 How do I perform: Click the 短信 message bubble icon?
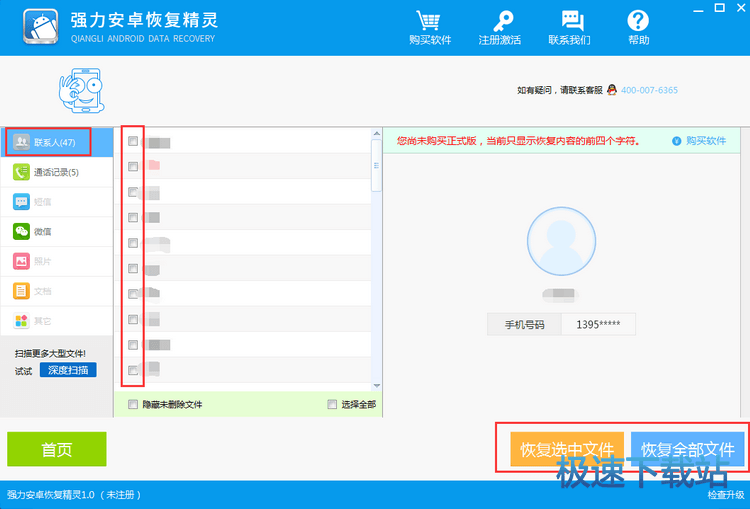coord(21,202)
